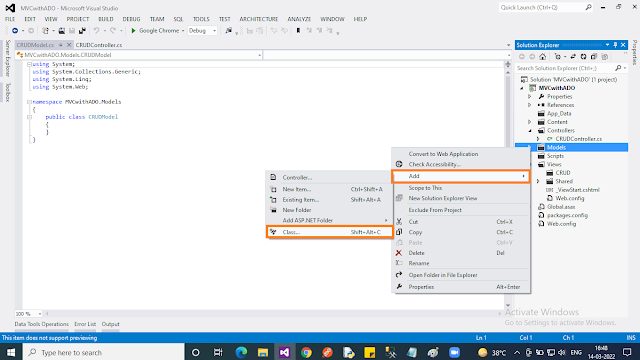Expand the CRUDController.cs tree node
The width and height of the screenshot is (640, 360).
[538, 139]
